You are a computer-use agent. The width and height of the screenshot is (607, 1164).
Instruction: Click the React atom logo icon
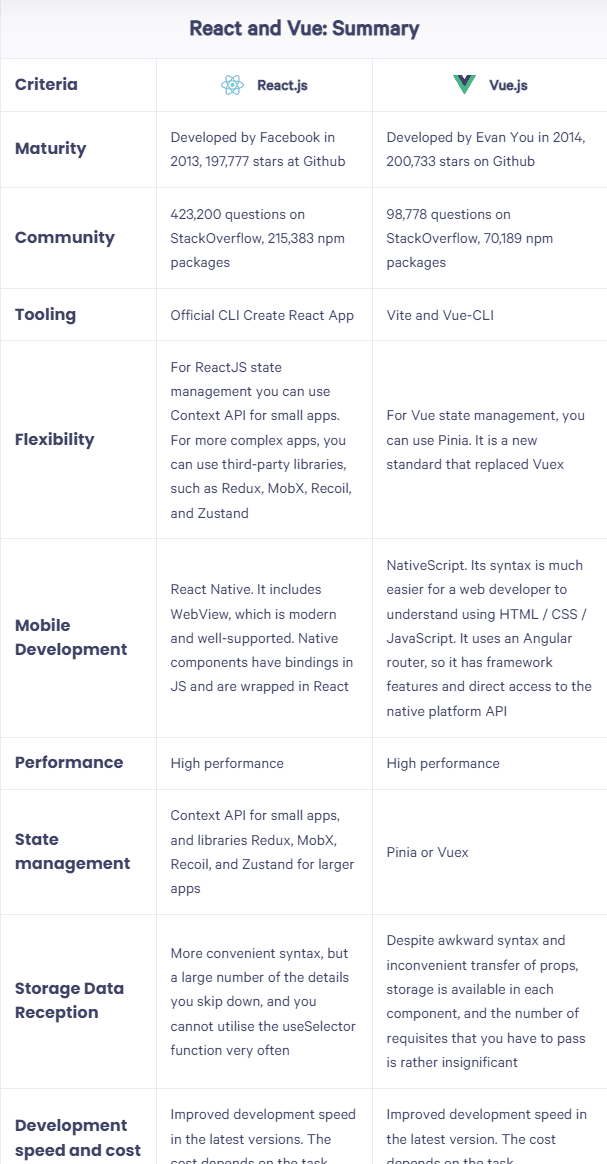pyautogui.click(x=232, y=85)
